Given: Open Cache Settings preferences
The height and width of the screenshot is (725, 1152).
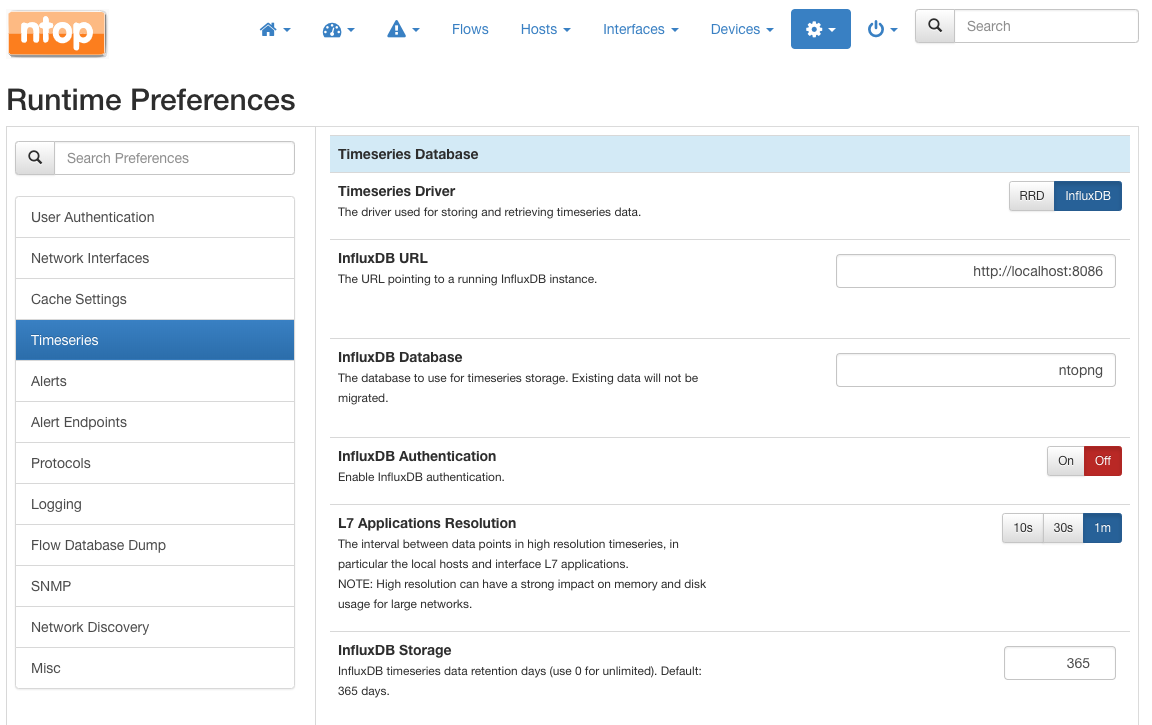Looking at the screenshot, I should coord(155,300).
